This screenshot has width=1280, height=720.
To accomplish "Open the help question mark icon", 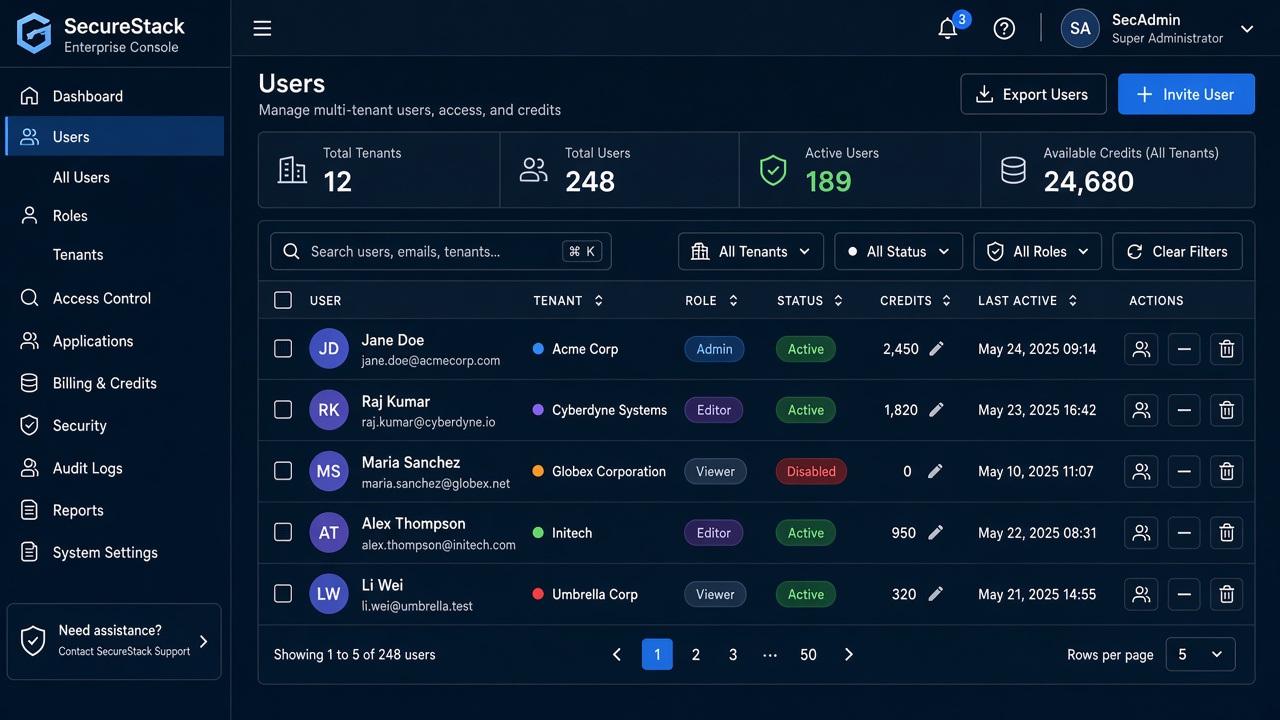I will pyautogui.click(x=1004, y=28).
